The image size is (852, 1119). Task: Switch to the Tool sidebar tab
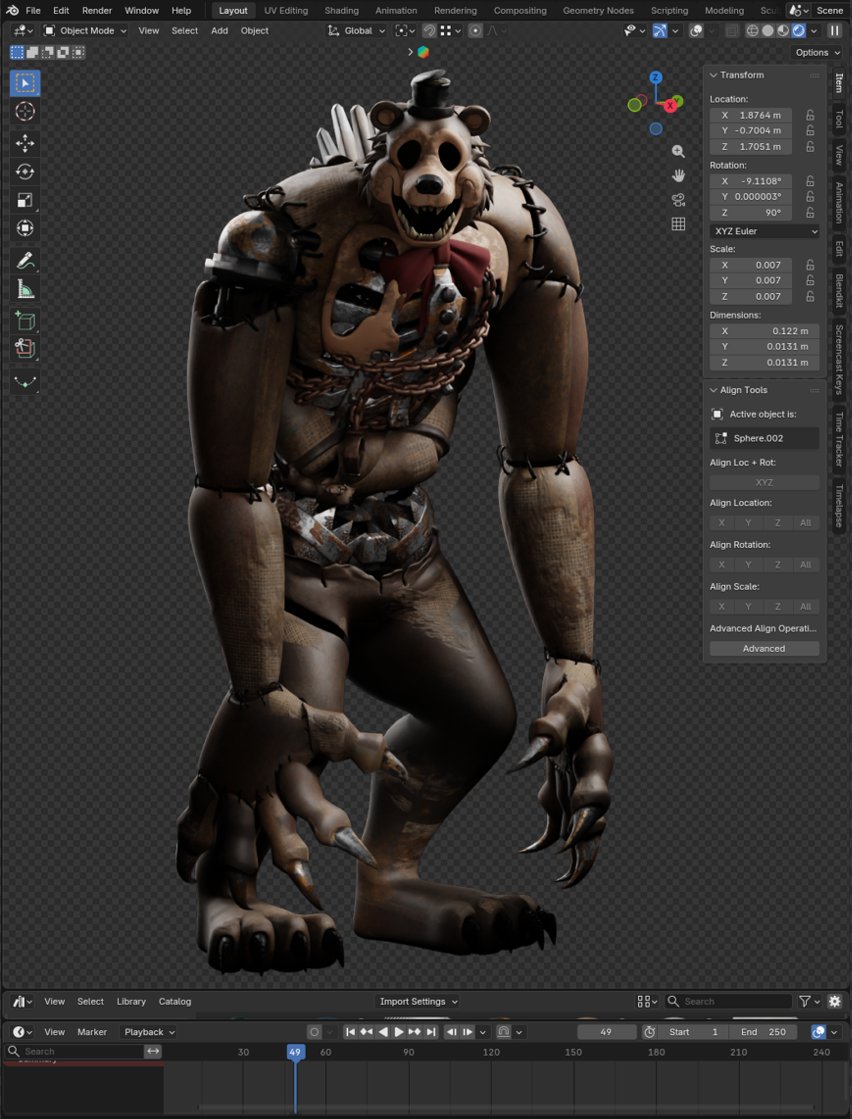pos(839,118)
